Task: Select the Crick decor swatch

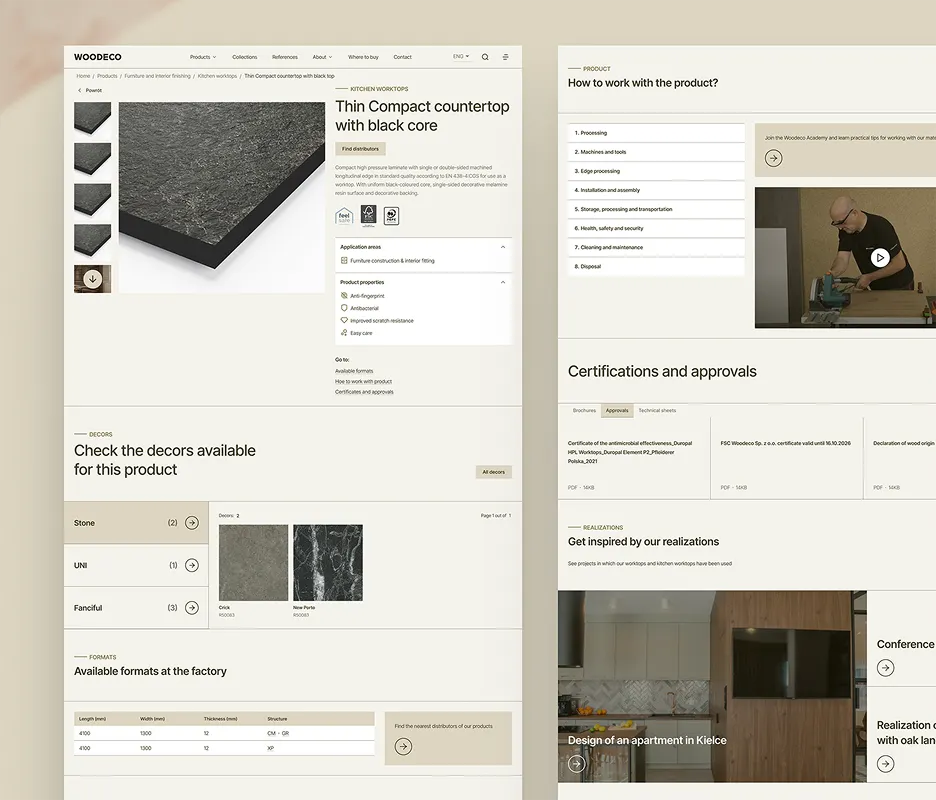Action: (x=253, y=562)
